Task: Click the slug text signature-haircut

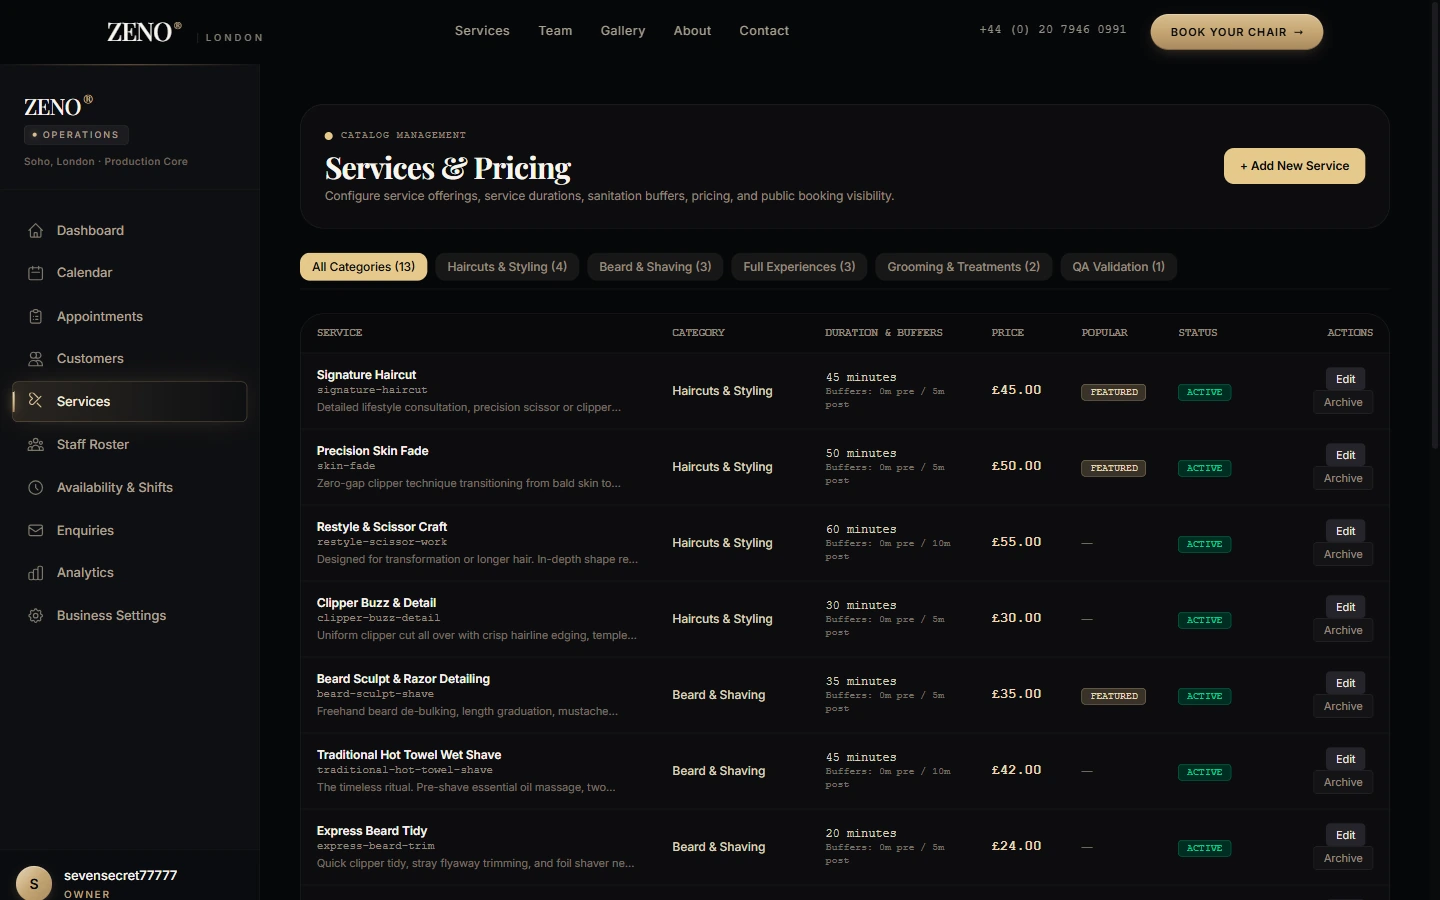Action: point(372,390)
